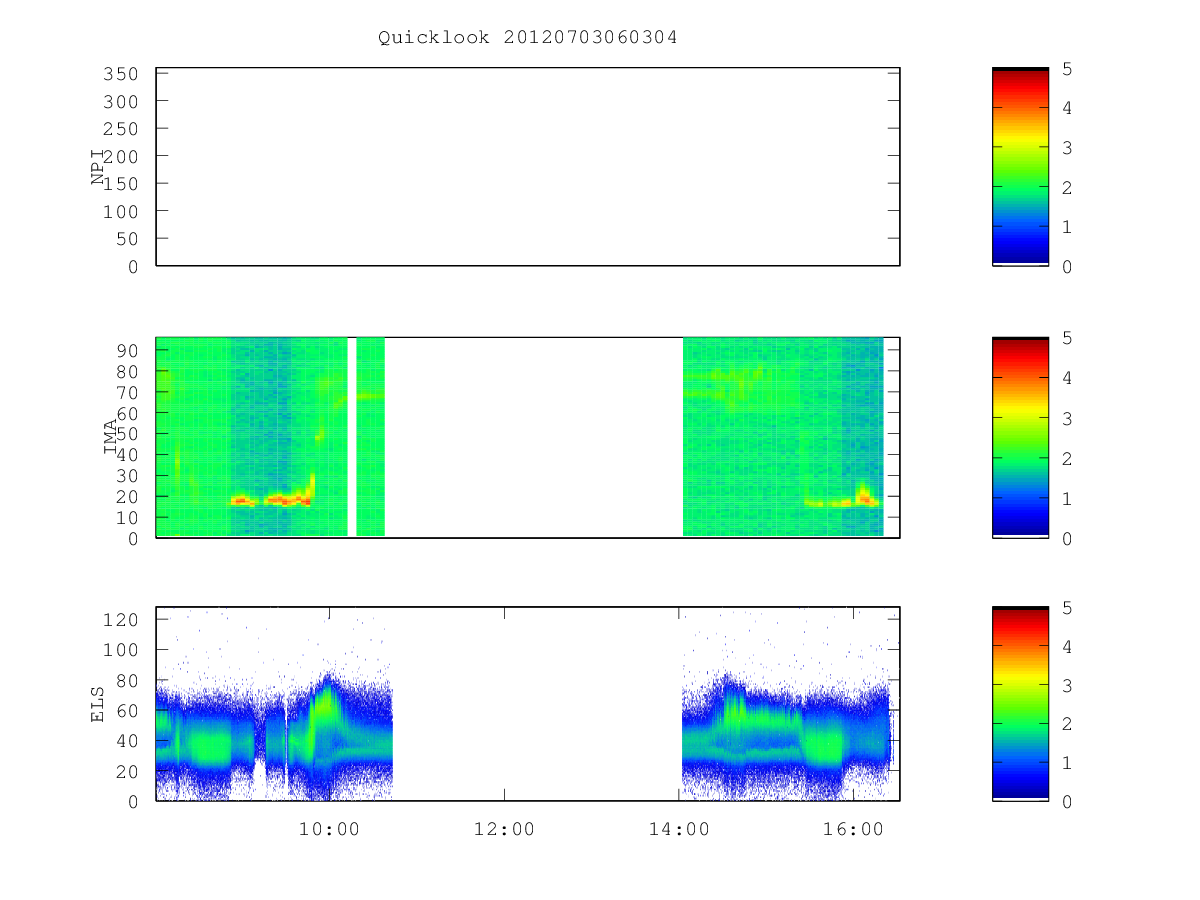Click the 80 tick label on ELS axis
Image resolution: width=1200 pixels, height=900 pixels.
coord(127,680)
